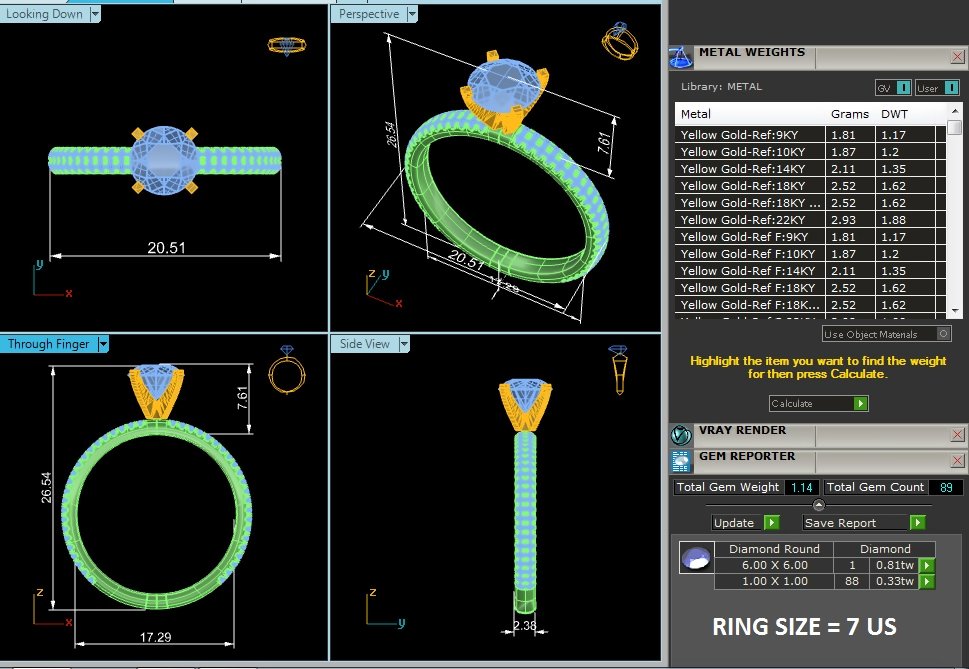Close the Metal Weights panel

pos(957,57)
